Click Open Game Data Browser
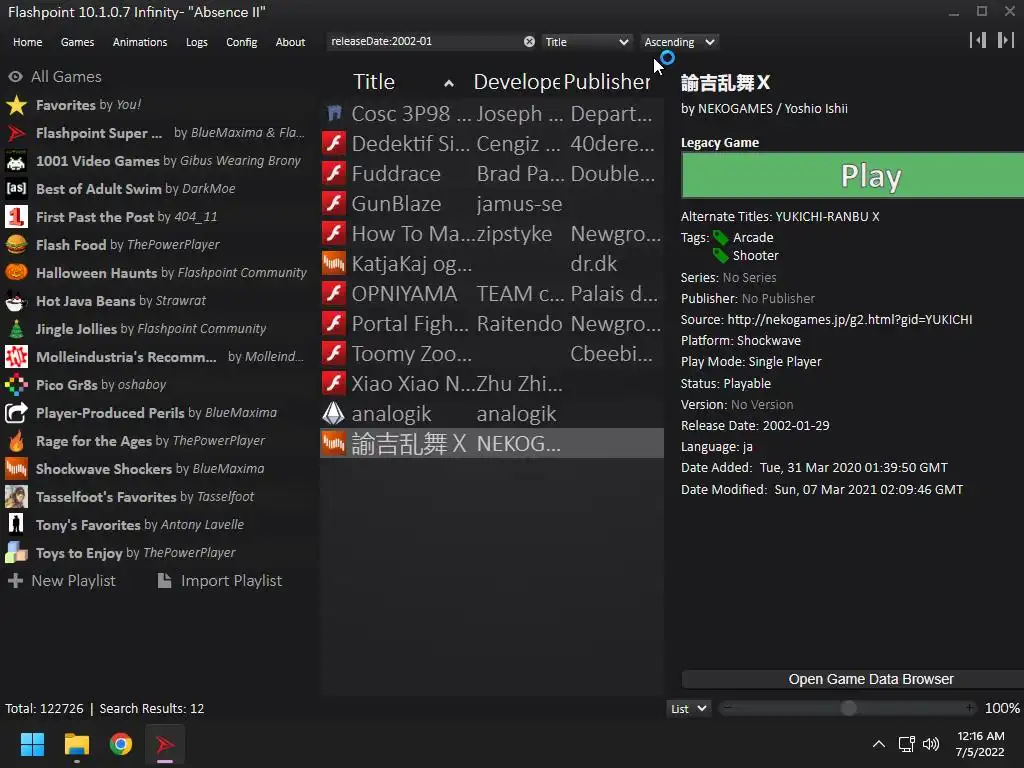1024x768 pixels. tap(852, 679)
